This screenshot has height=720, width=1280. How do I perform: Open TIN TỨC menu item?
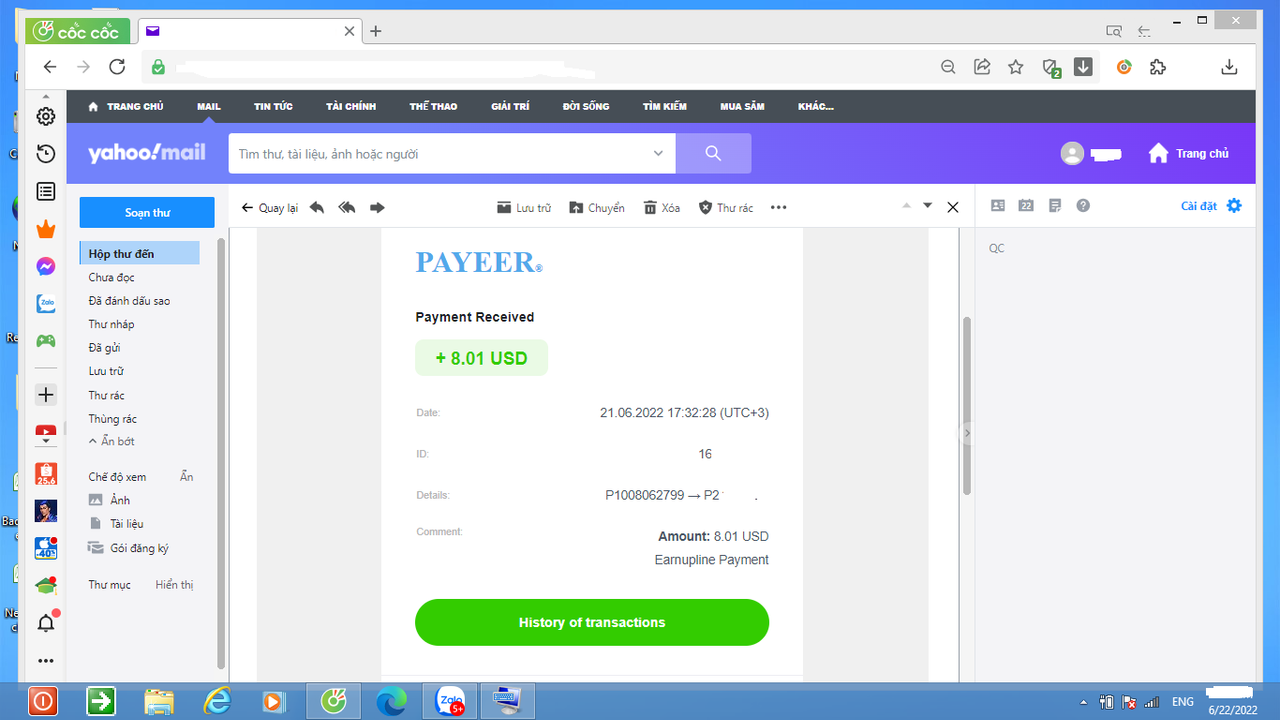(272, 106)
